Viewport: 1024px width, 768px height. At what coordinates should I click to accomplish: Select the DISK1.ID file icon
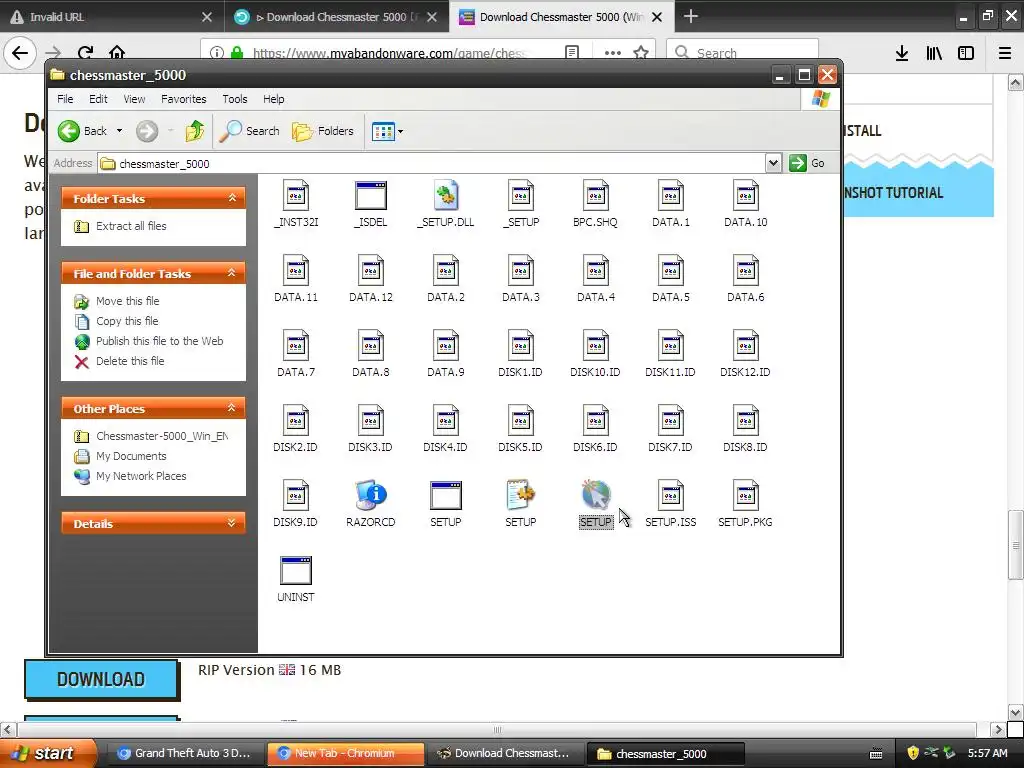tap(520, 345)
